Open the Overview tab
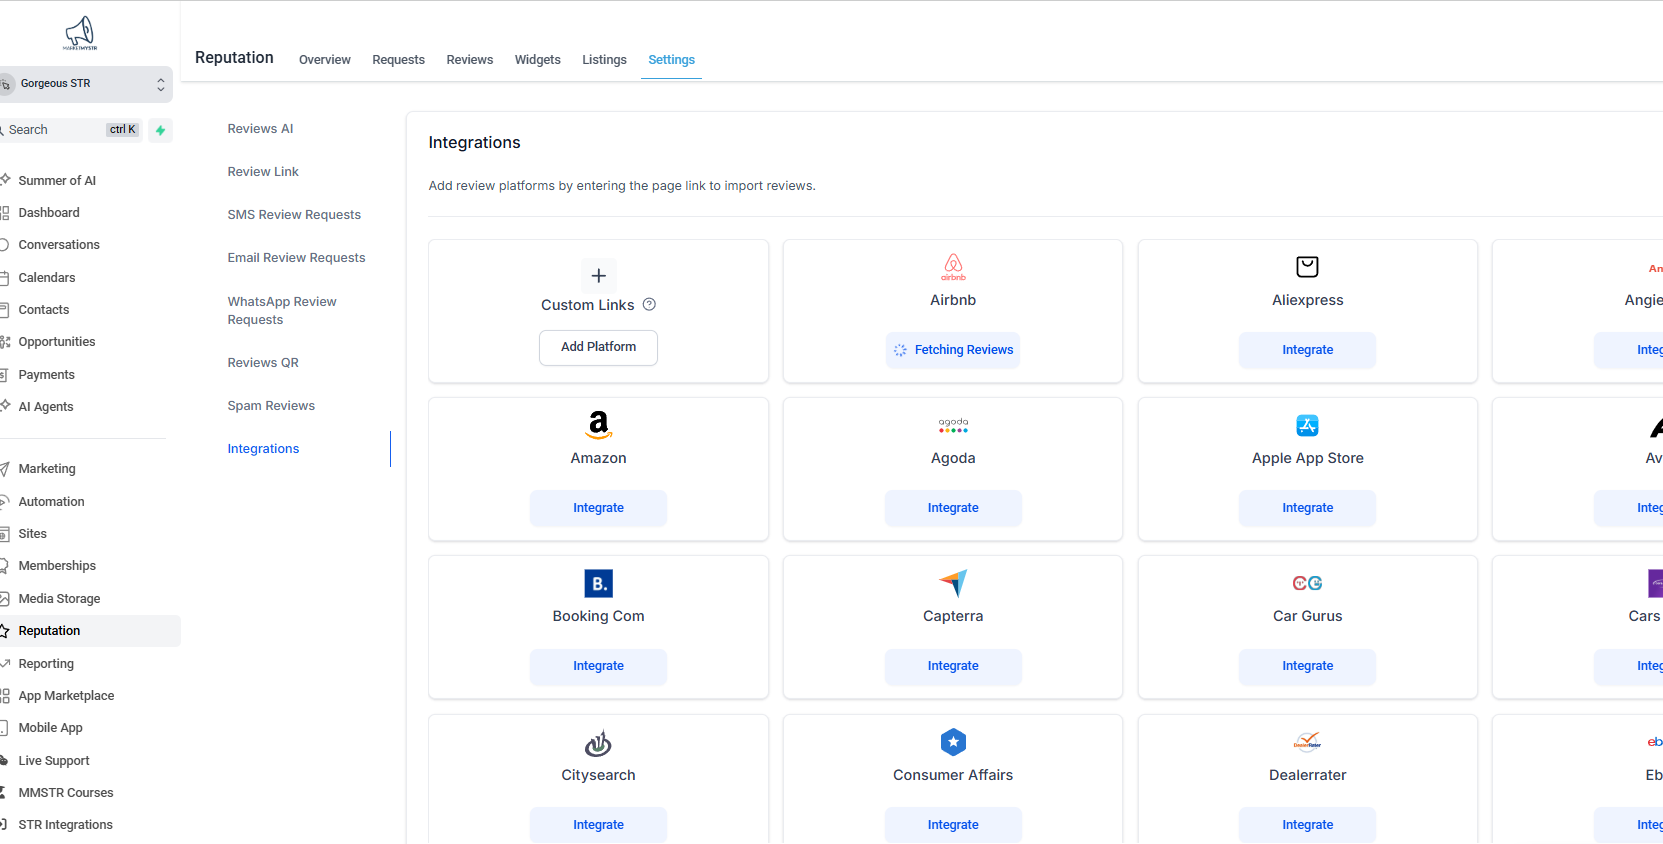Viewport: 1663px width, 844px height. tap(325, 60)
